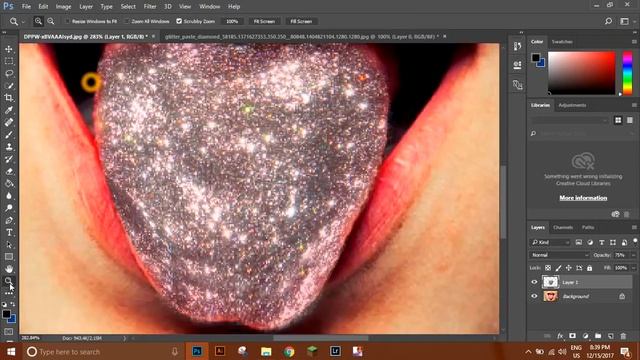Switch to the Adjustments tab
Image resolution: width=640 pixels, height=360 pixels.
click(572, 105)
